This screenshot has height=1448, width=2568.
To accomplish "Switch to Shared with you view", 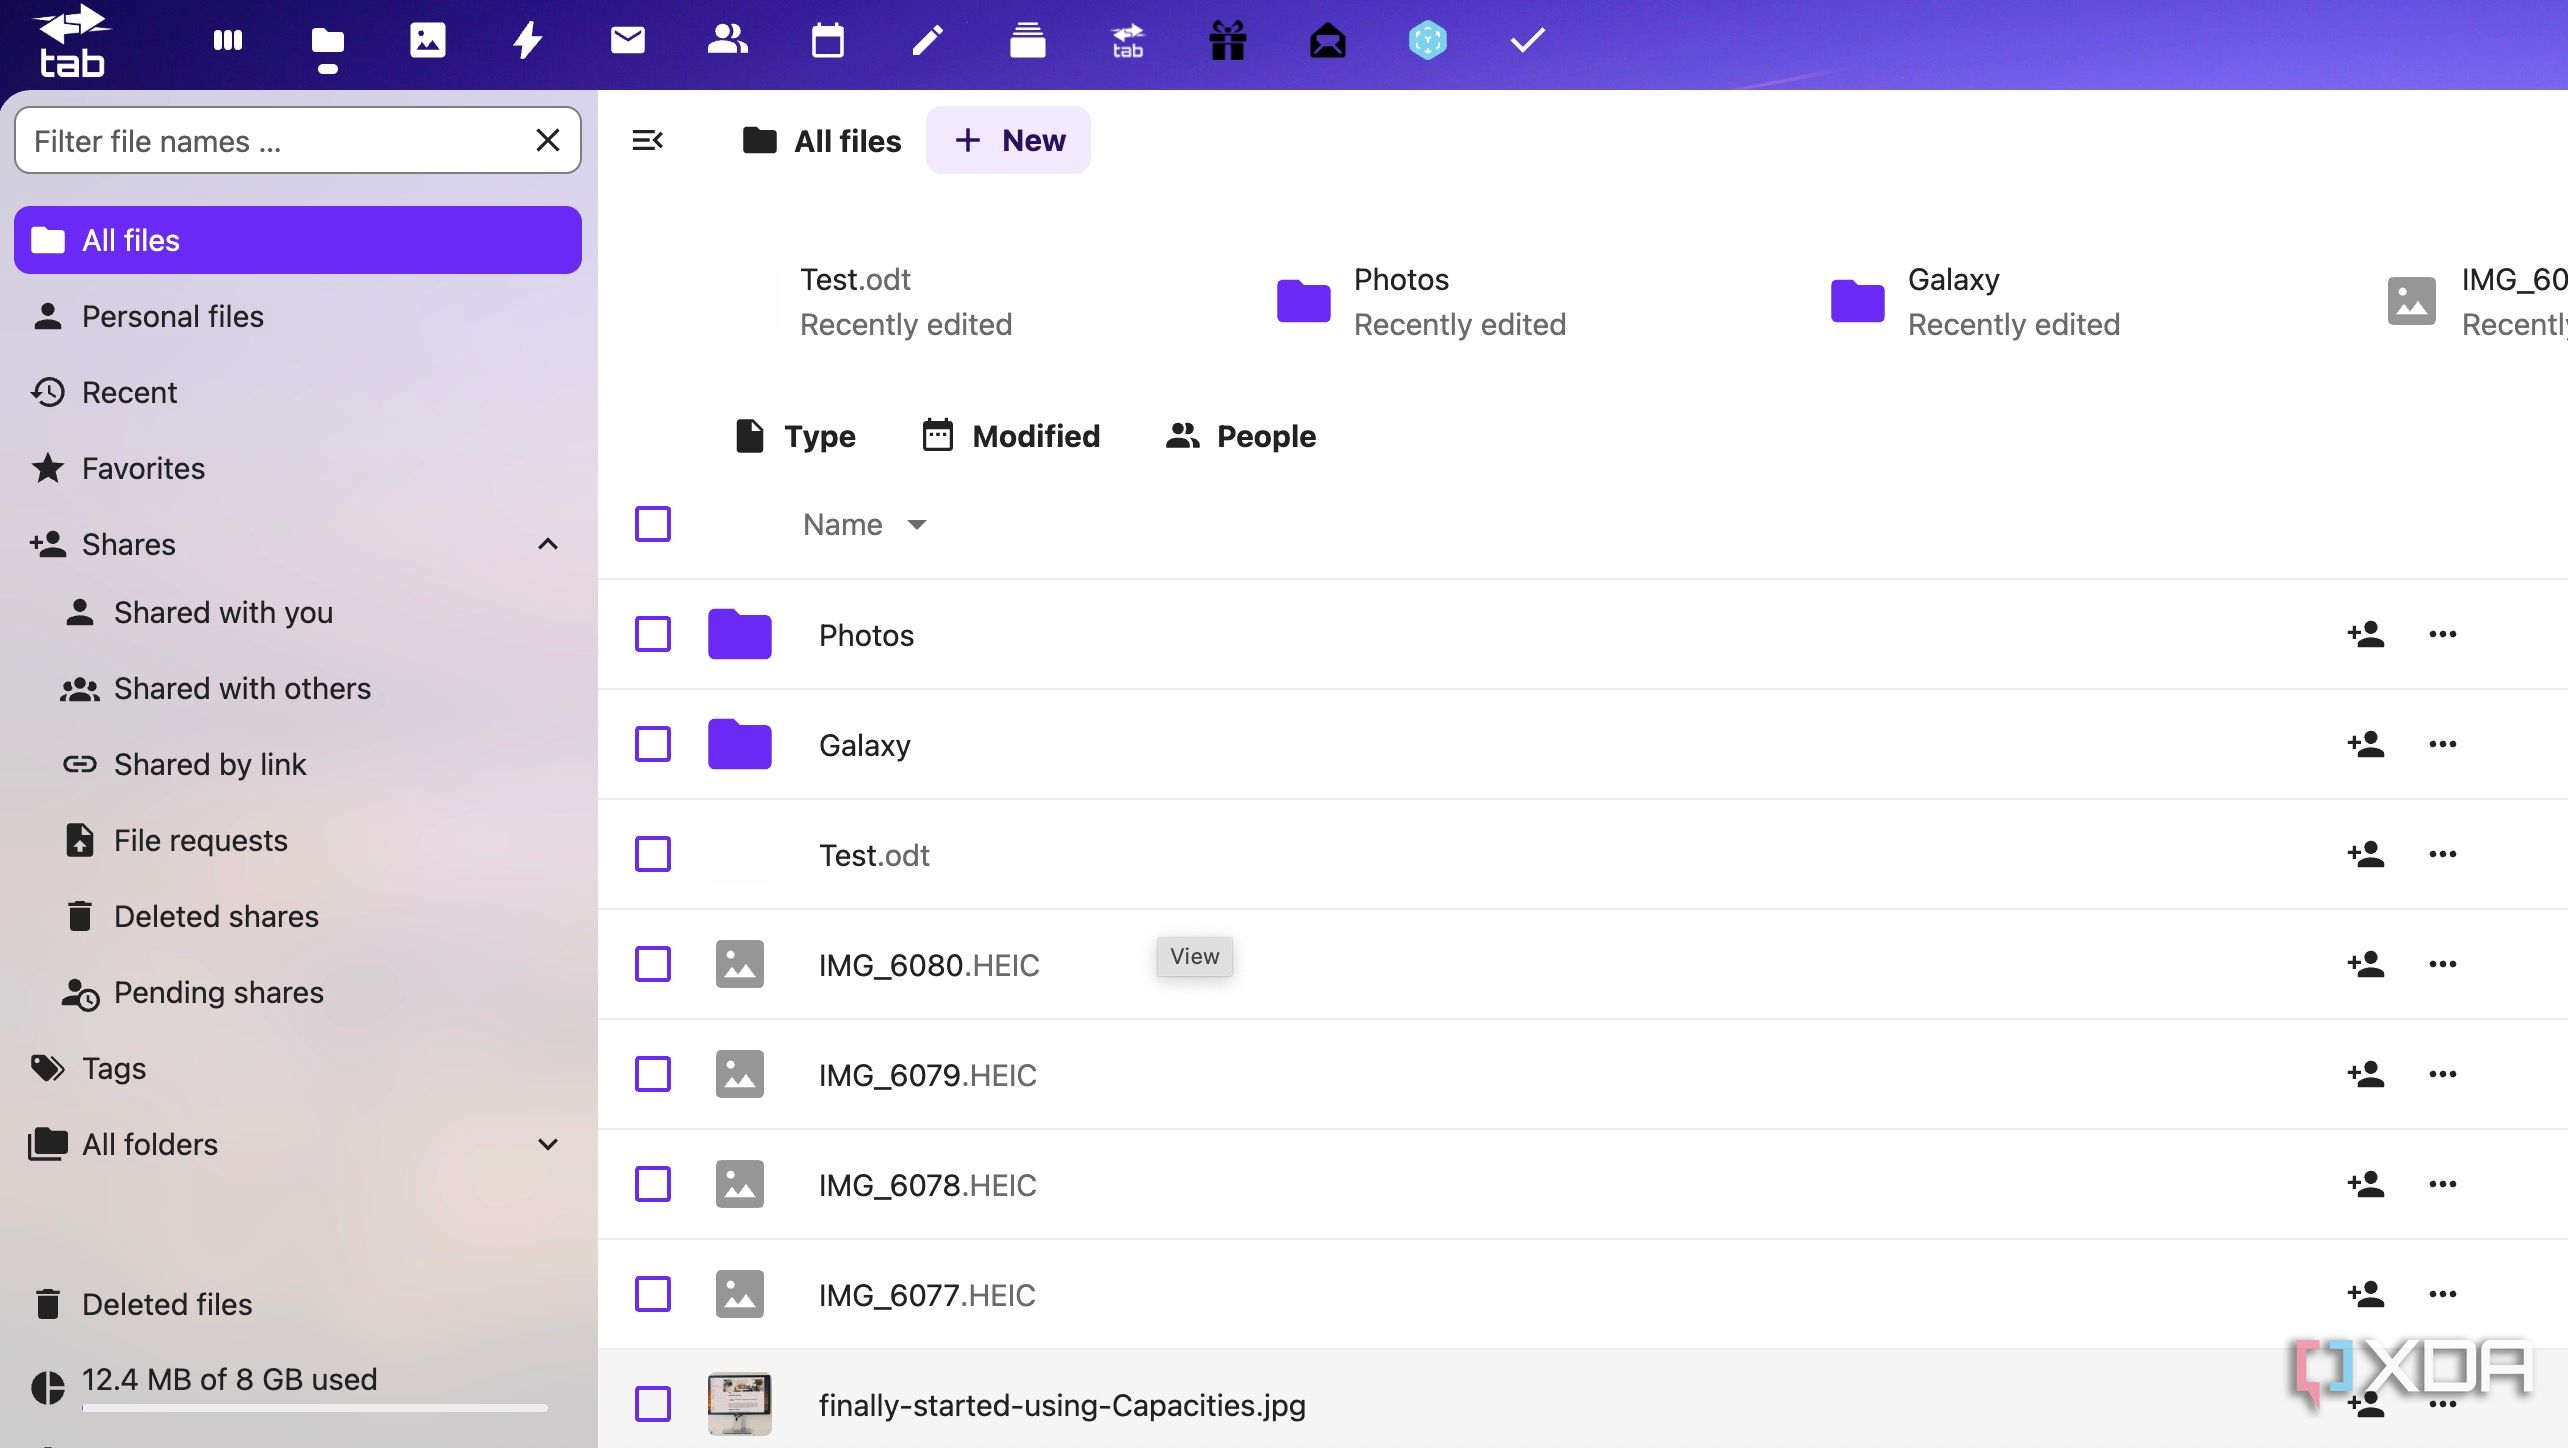I will tap(222, 612).
